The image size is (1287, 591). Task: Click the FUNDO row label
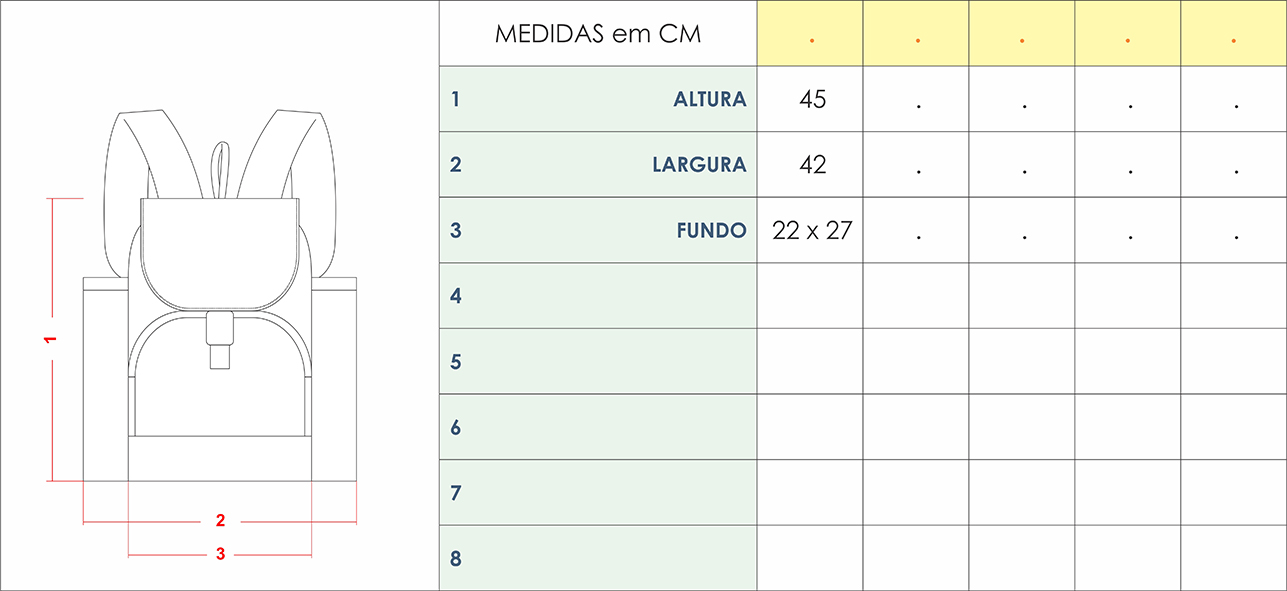[x=711, y=230]
